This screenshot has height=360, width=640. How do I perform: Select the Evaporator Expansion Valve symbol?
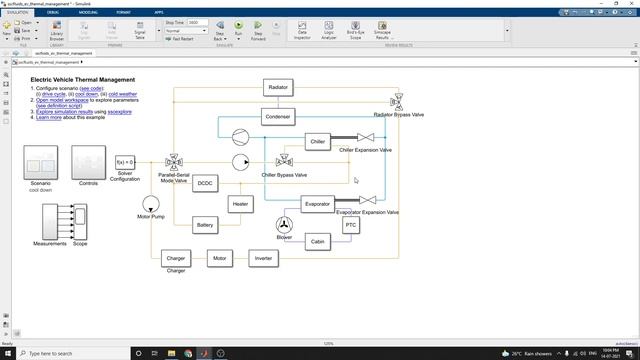click(x=367, y=200)
